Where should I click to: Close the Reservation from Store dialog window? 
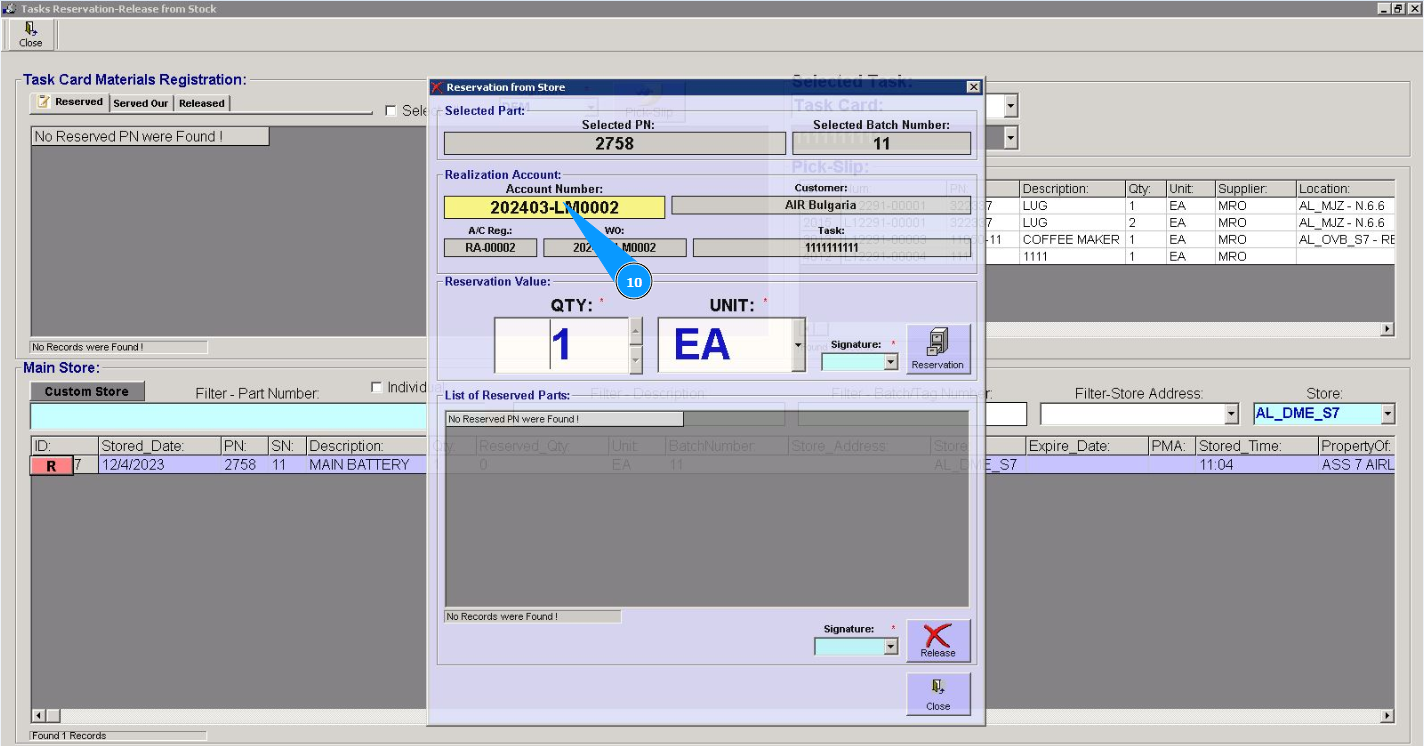973,87
